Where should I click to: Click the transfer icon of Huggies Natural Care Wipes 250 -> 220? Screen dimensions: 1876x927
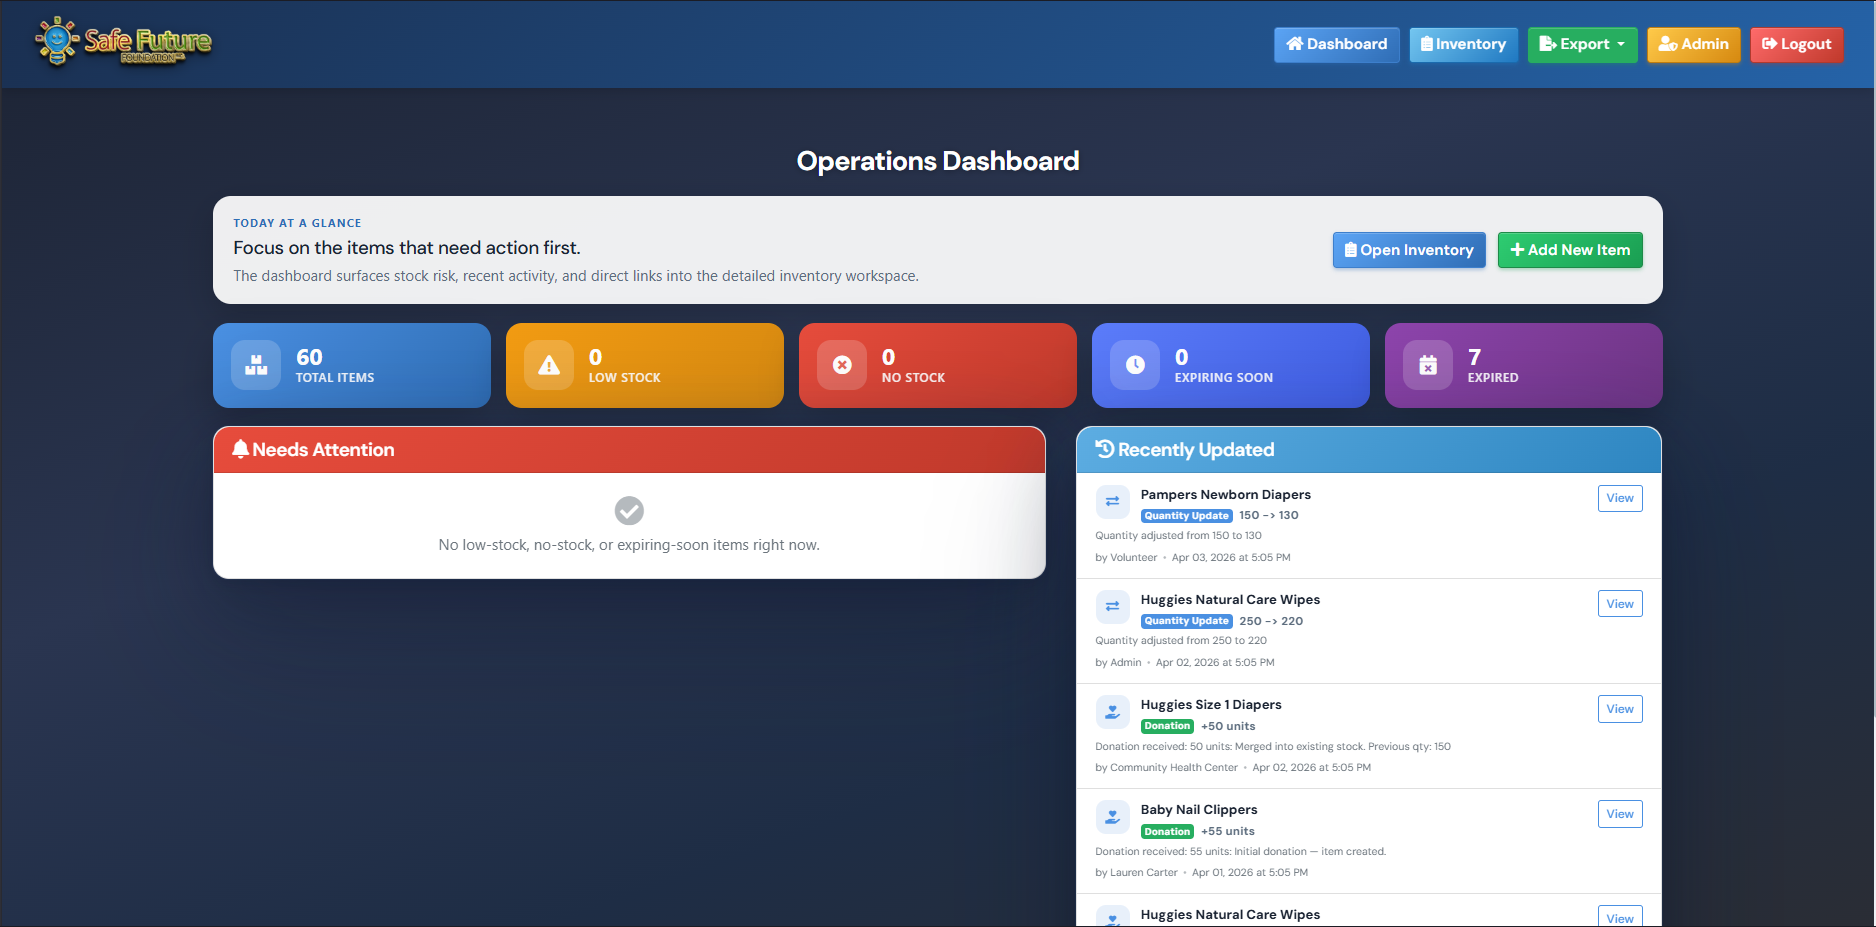tap(1112, 606)
